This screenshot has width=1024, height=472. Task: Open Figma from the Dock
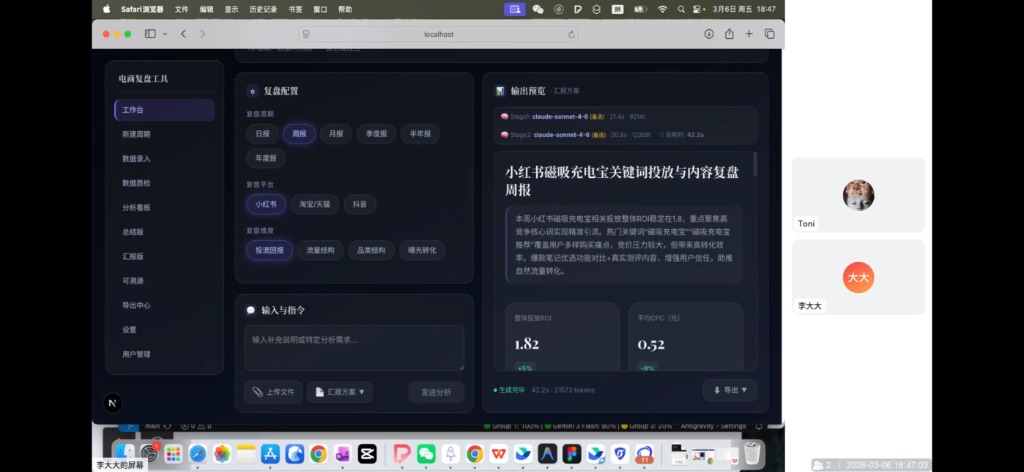click(x=571, y=454)
